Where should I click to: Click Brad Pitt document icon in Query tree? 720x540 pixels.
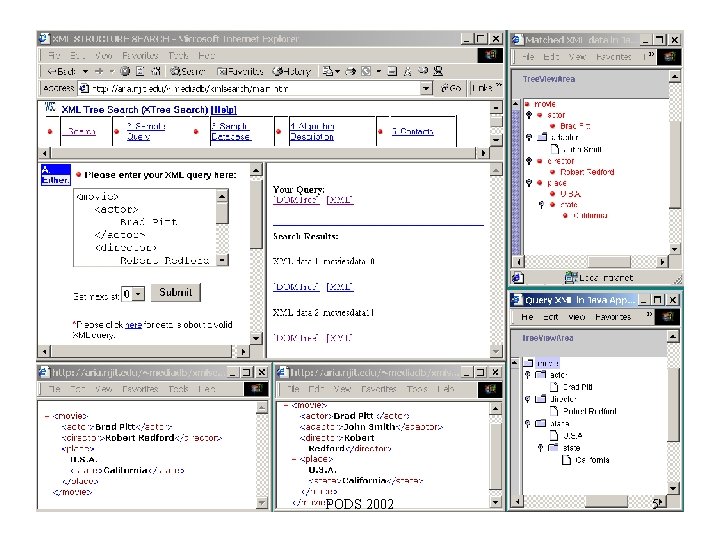click(x=555, y=387)
